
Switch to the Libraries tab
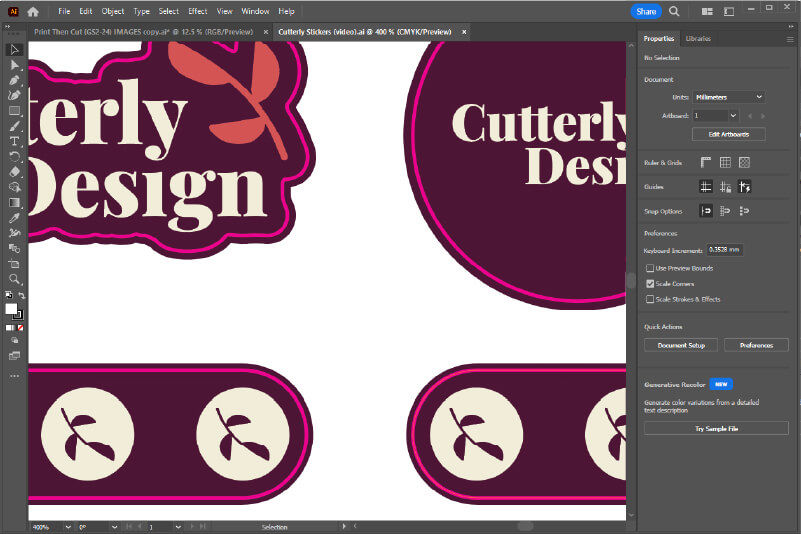tap(698, 38)
